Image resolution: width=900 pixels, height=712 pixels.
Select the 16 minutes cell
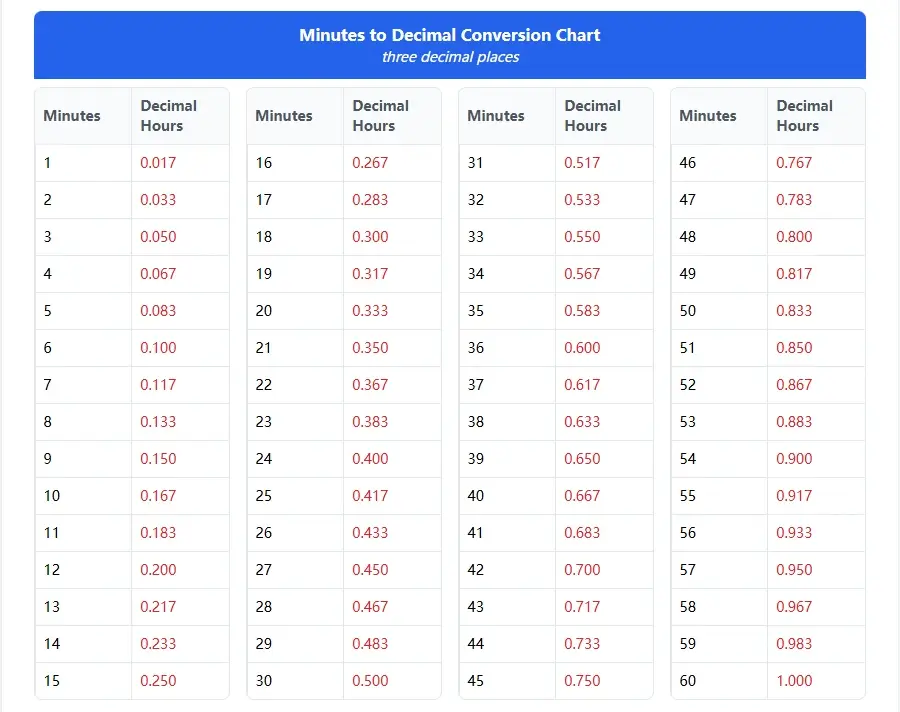(264, 163)
